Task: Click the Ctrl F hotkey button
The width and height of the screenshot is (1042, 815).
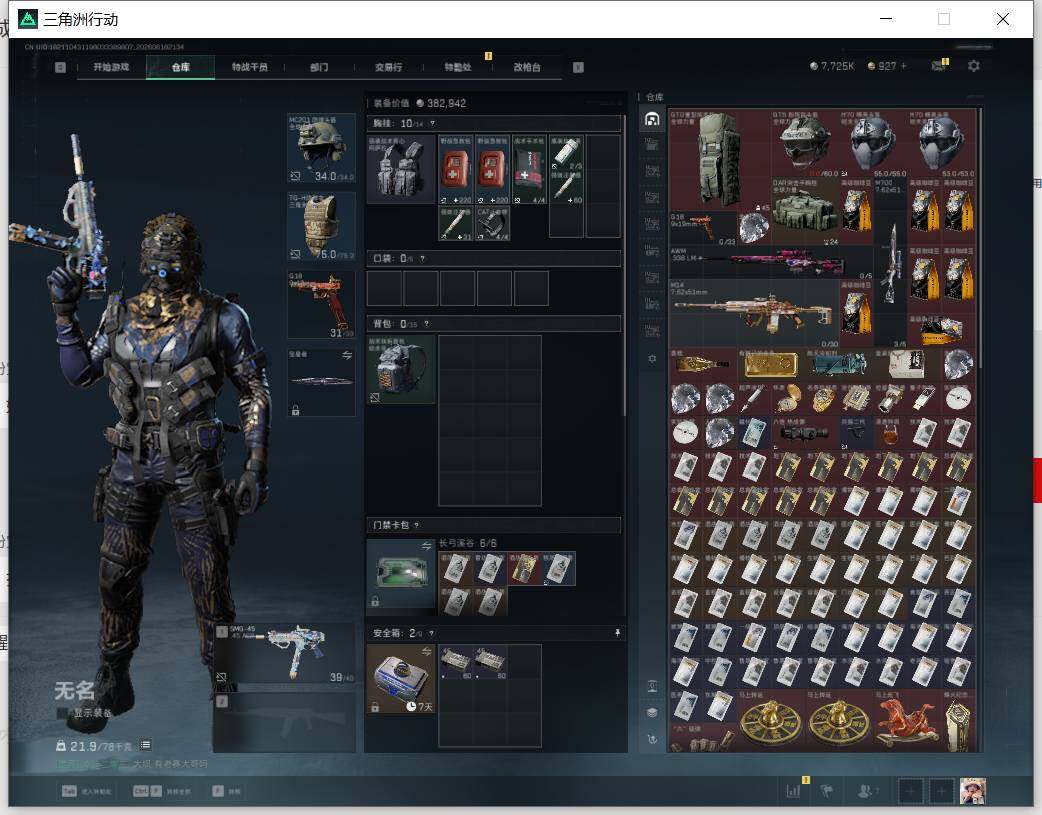Action: (x=161, y=791)
